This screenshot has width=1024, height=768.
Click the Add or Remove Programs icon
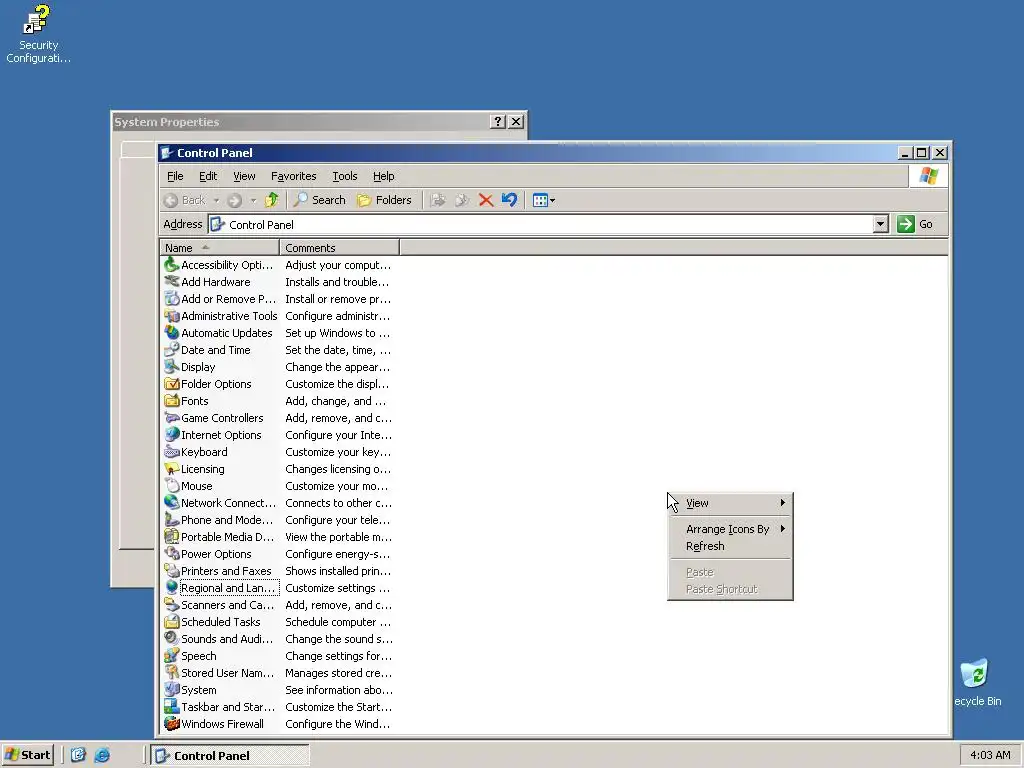coord(172,298)
